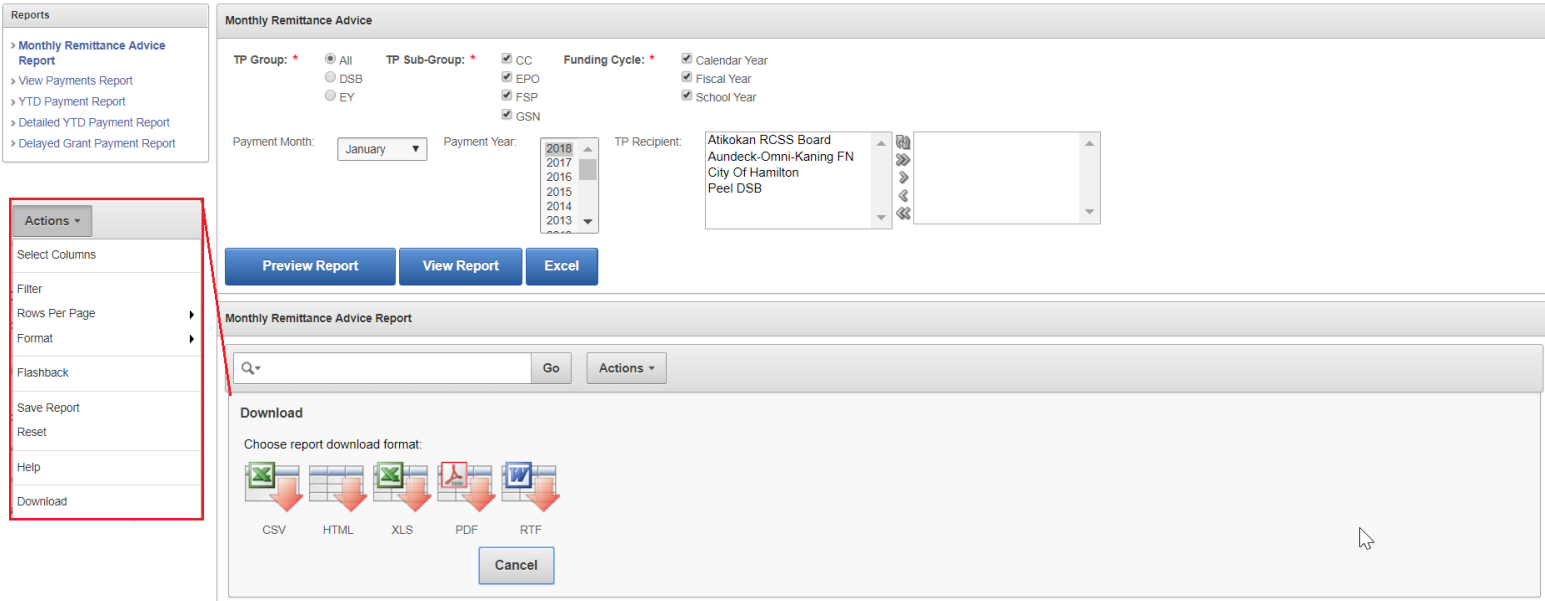Screen dimensions: 1545x601
Task: Open the Actions dropdown next to Go
Action: tap(626, 368)
